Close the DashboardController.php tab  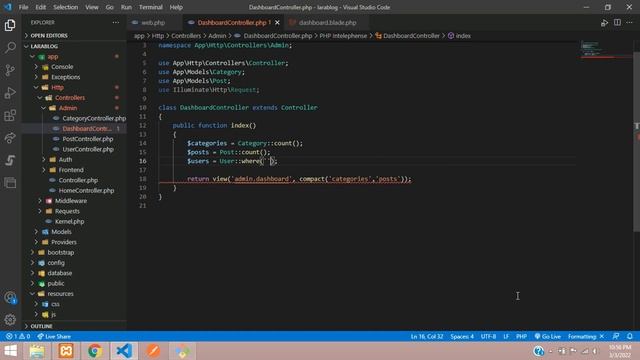tap(277, 22)
